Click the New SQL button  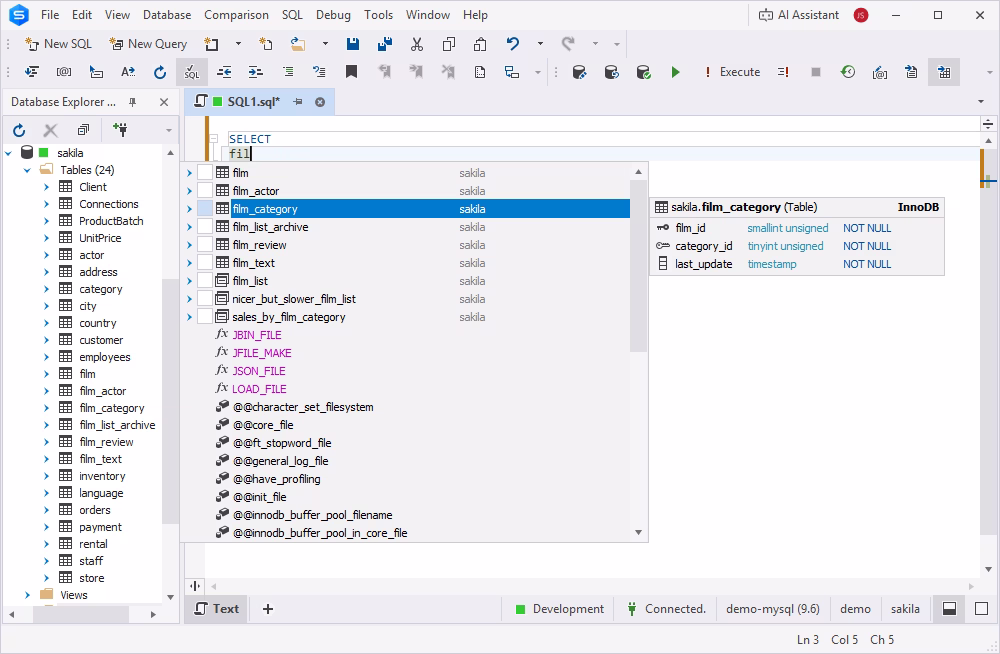[58, 43]
